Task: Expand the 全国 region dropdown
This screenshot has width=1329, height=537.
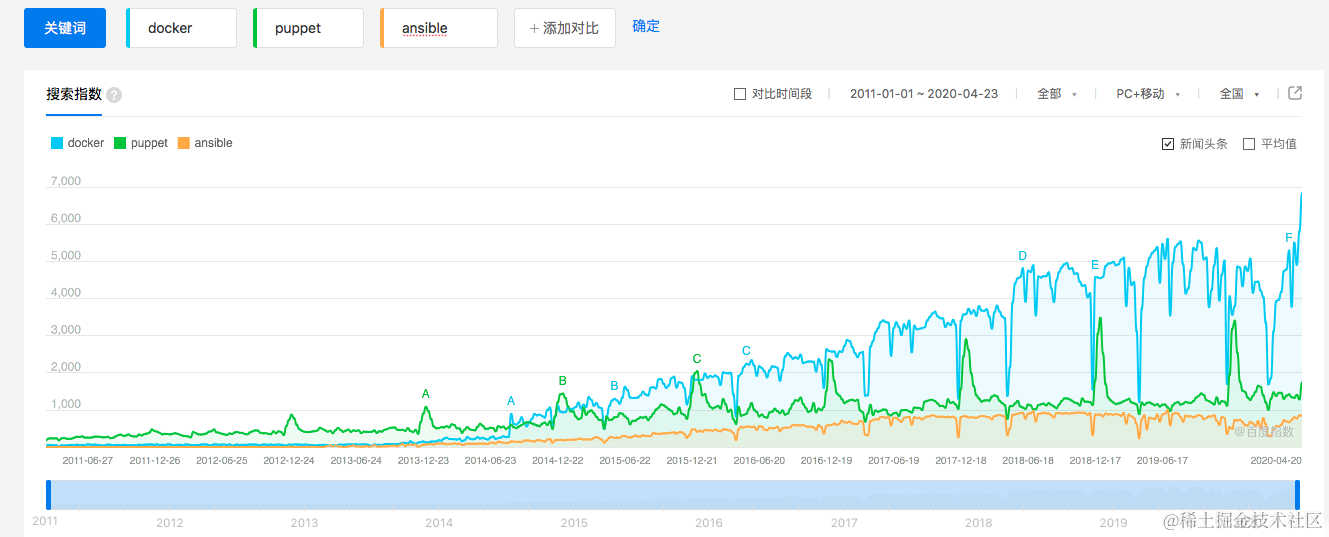Action: pyautogui.click(x=1239, y=94)
